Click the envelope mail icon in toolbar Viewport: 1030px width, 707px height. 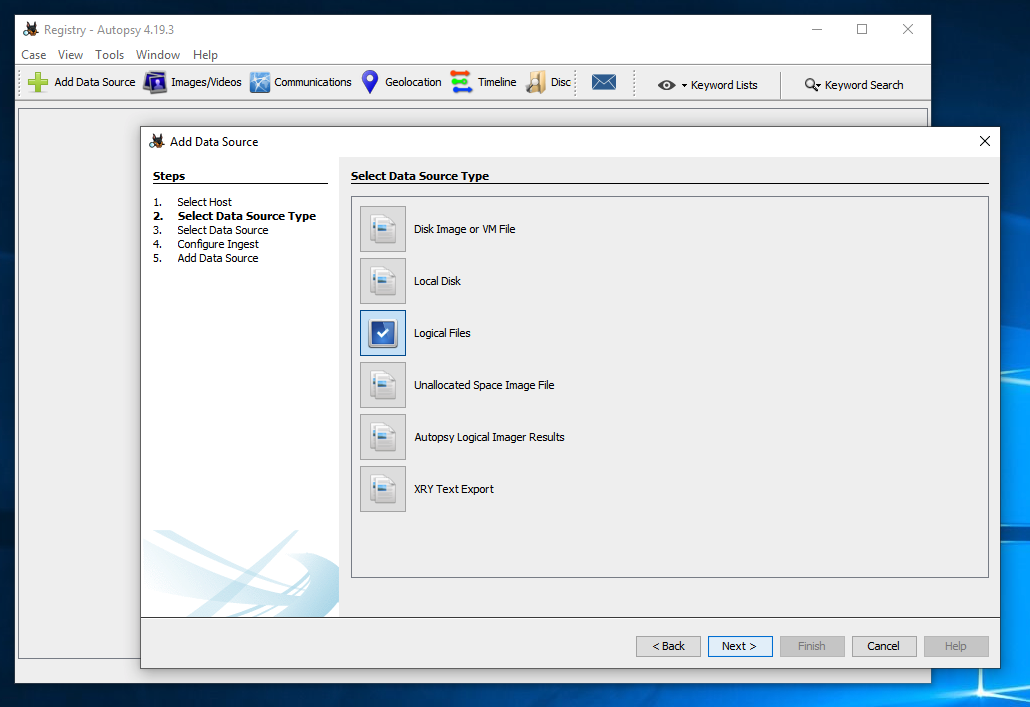click(604, 82)
